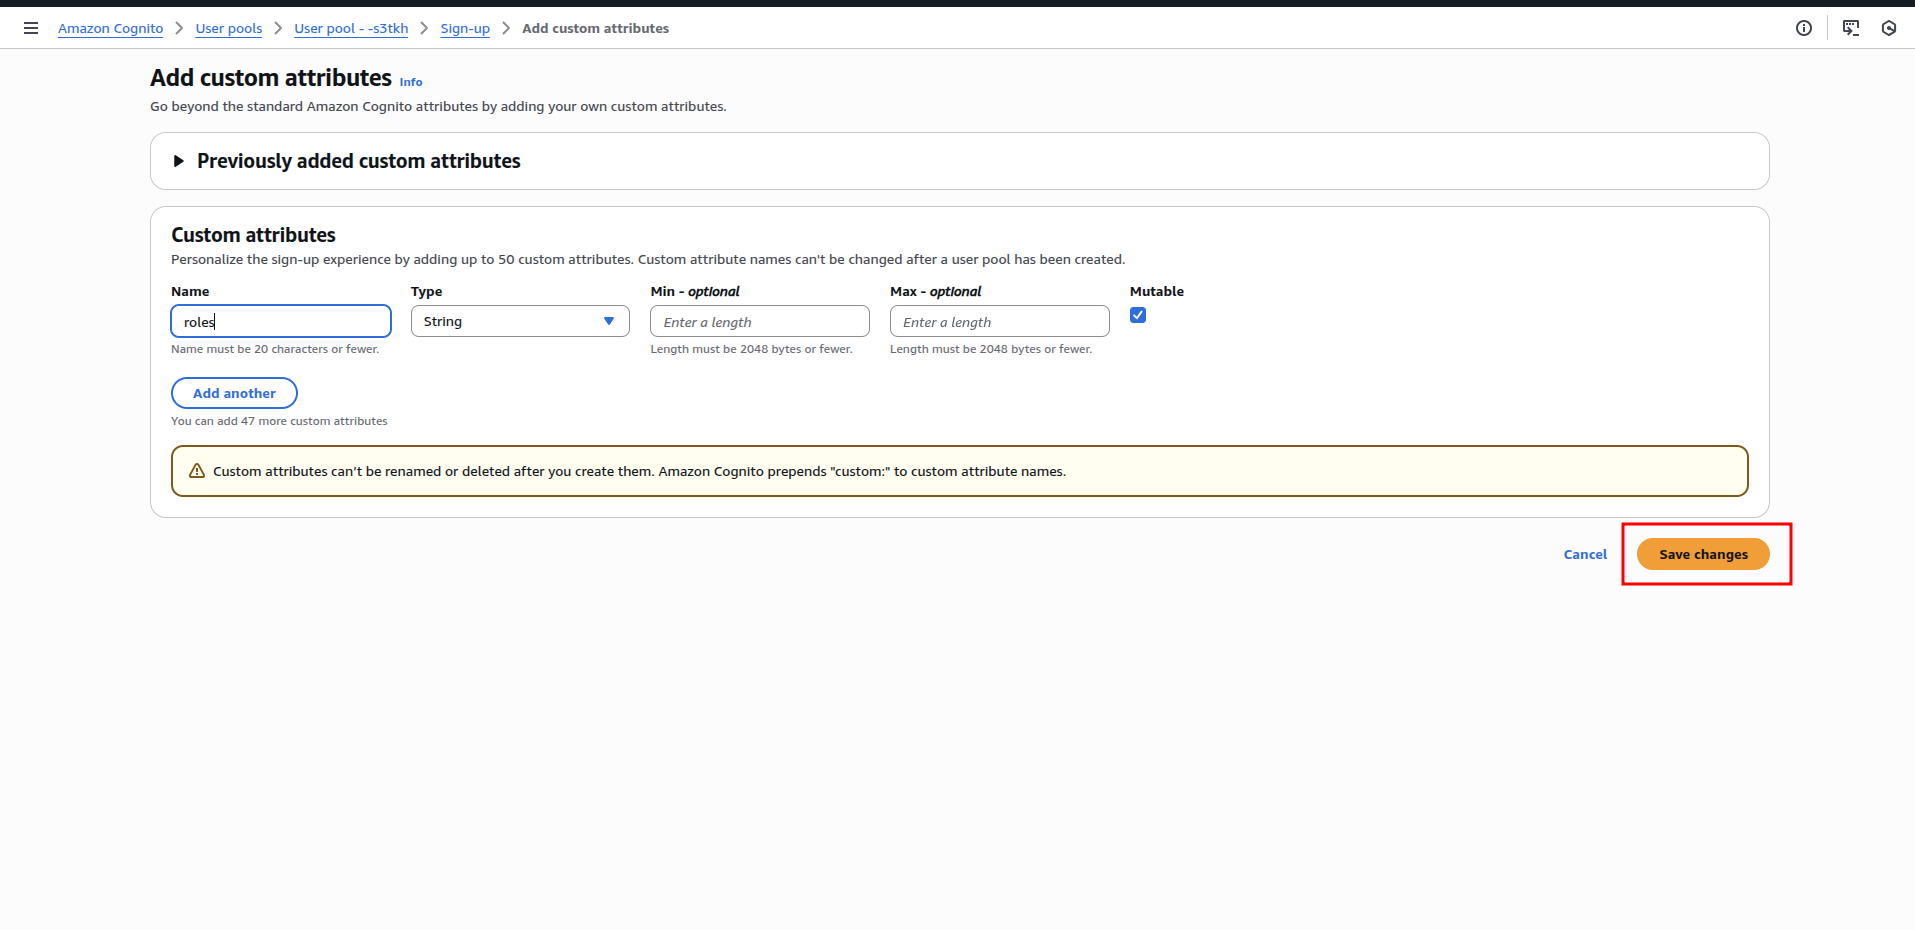Screen dimensions: 1915x930
Task: Click the Min length input field
Action: point(760,321)
